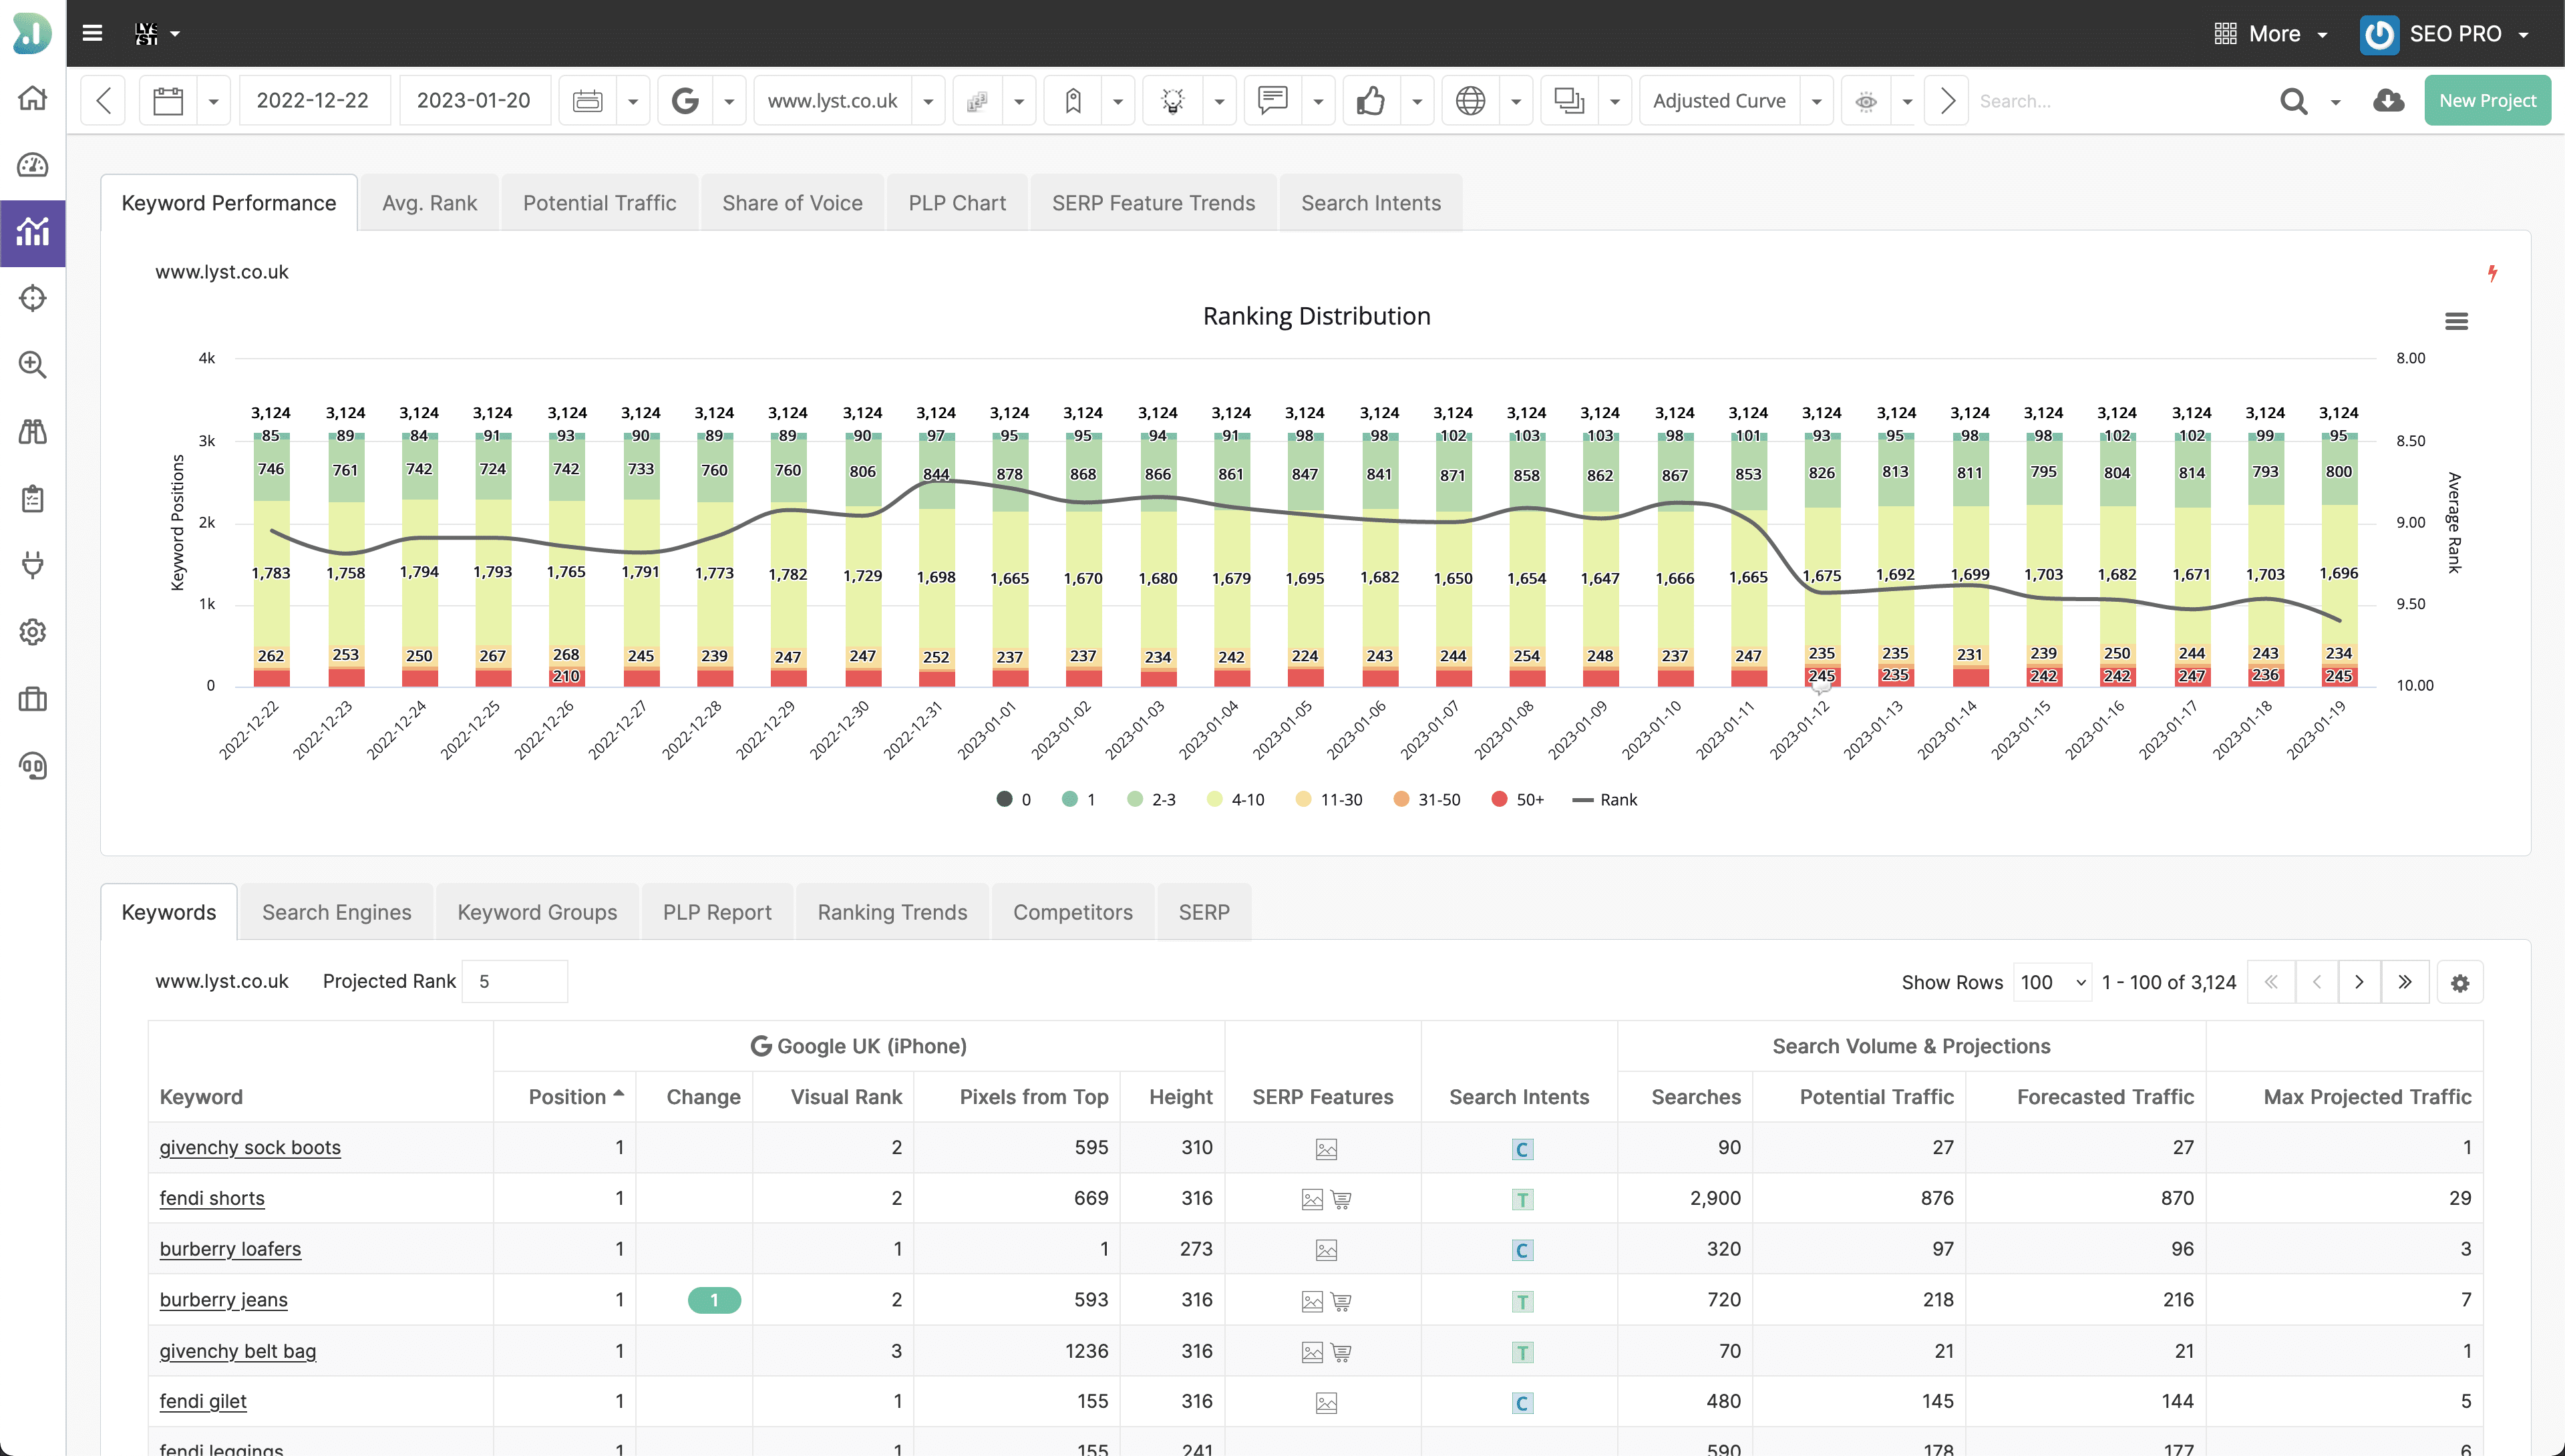The width and height of the screenshot is (2565, 1456).
Task: Open the 'burberry jeans' keyword link
Action: (x=223, y=1300)
